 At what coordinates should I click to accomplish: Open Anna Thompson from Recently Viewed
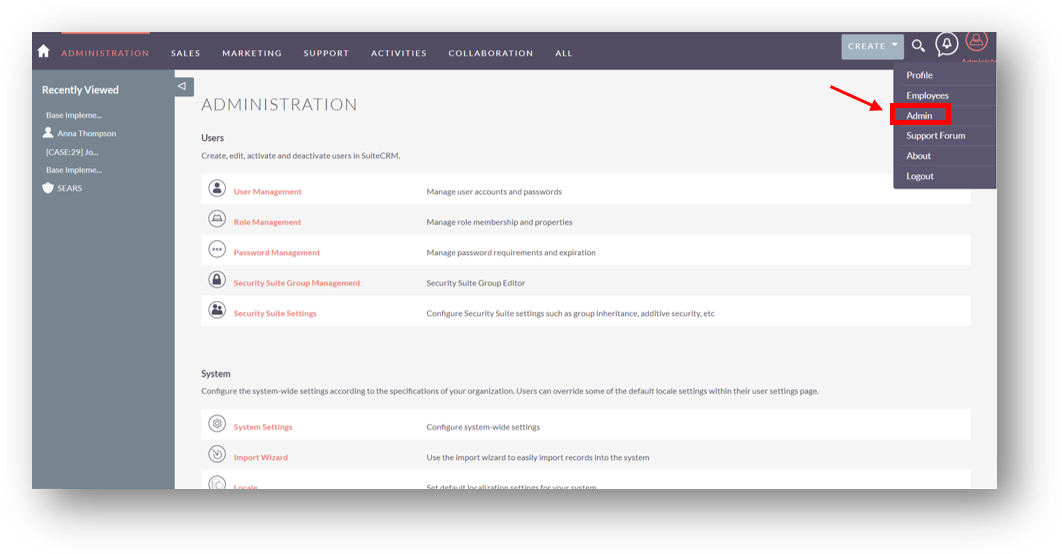87,133
